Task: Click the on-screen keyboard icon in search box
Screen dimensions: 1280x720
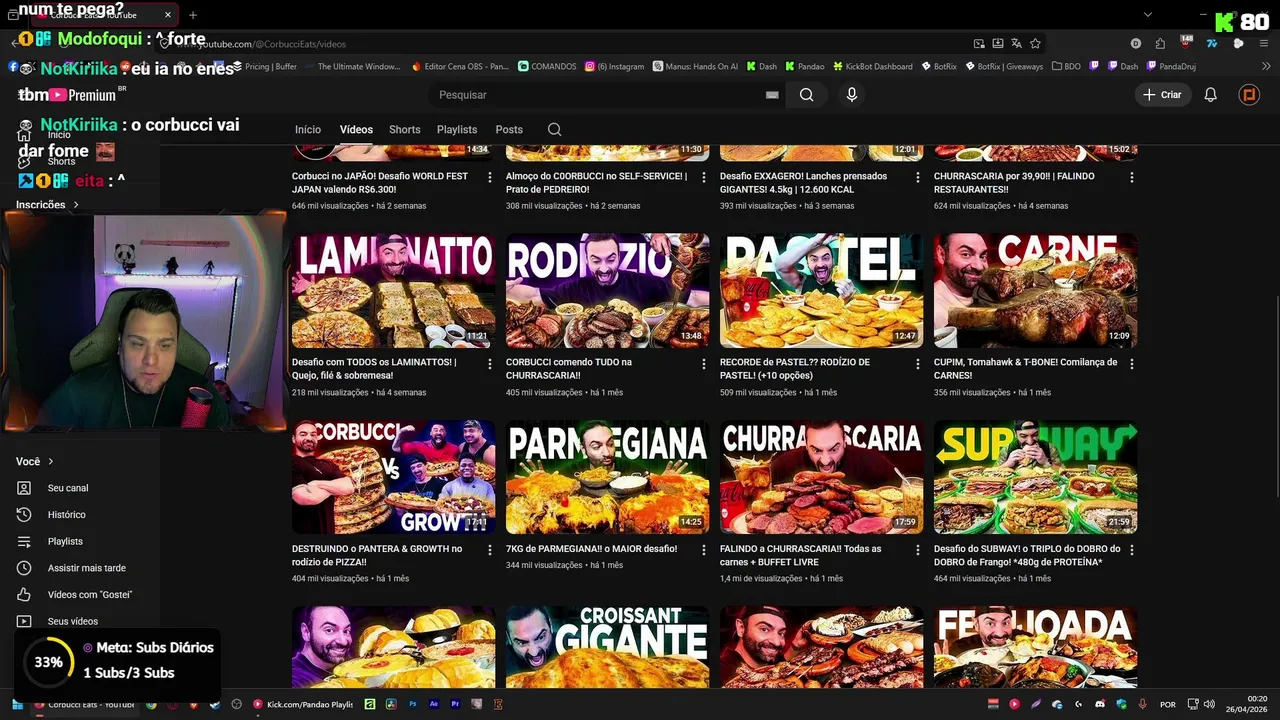Action: point(772,95)
